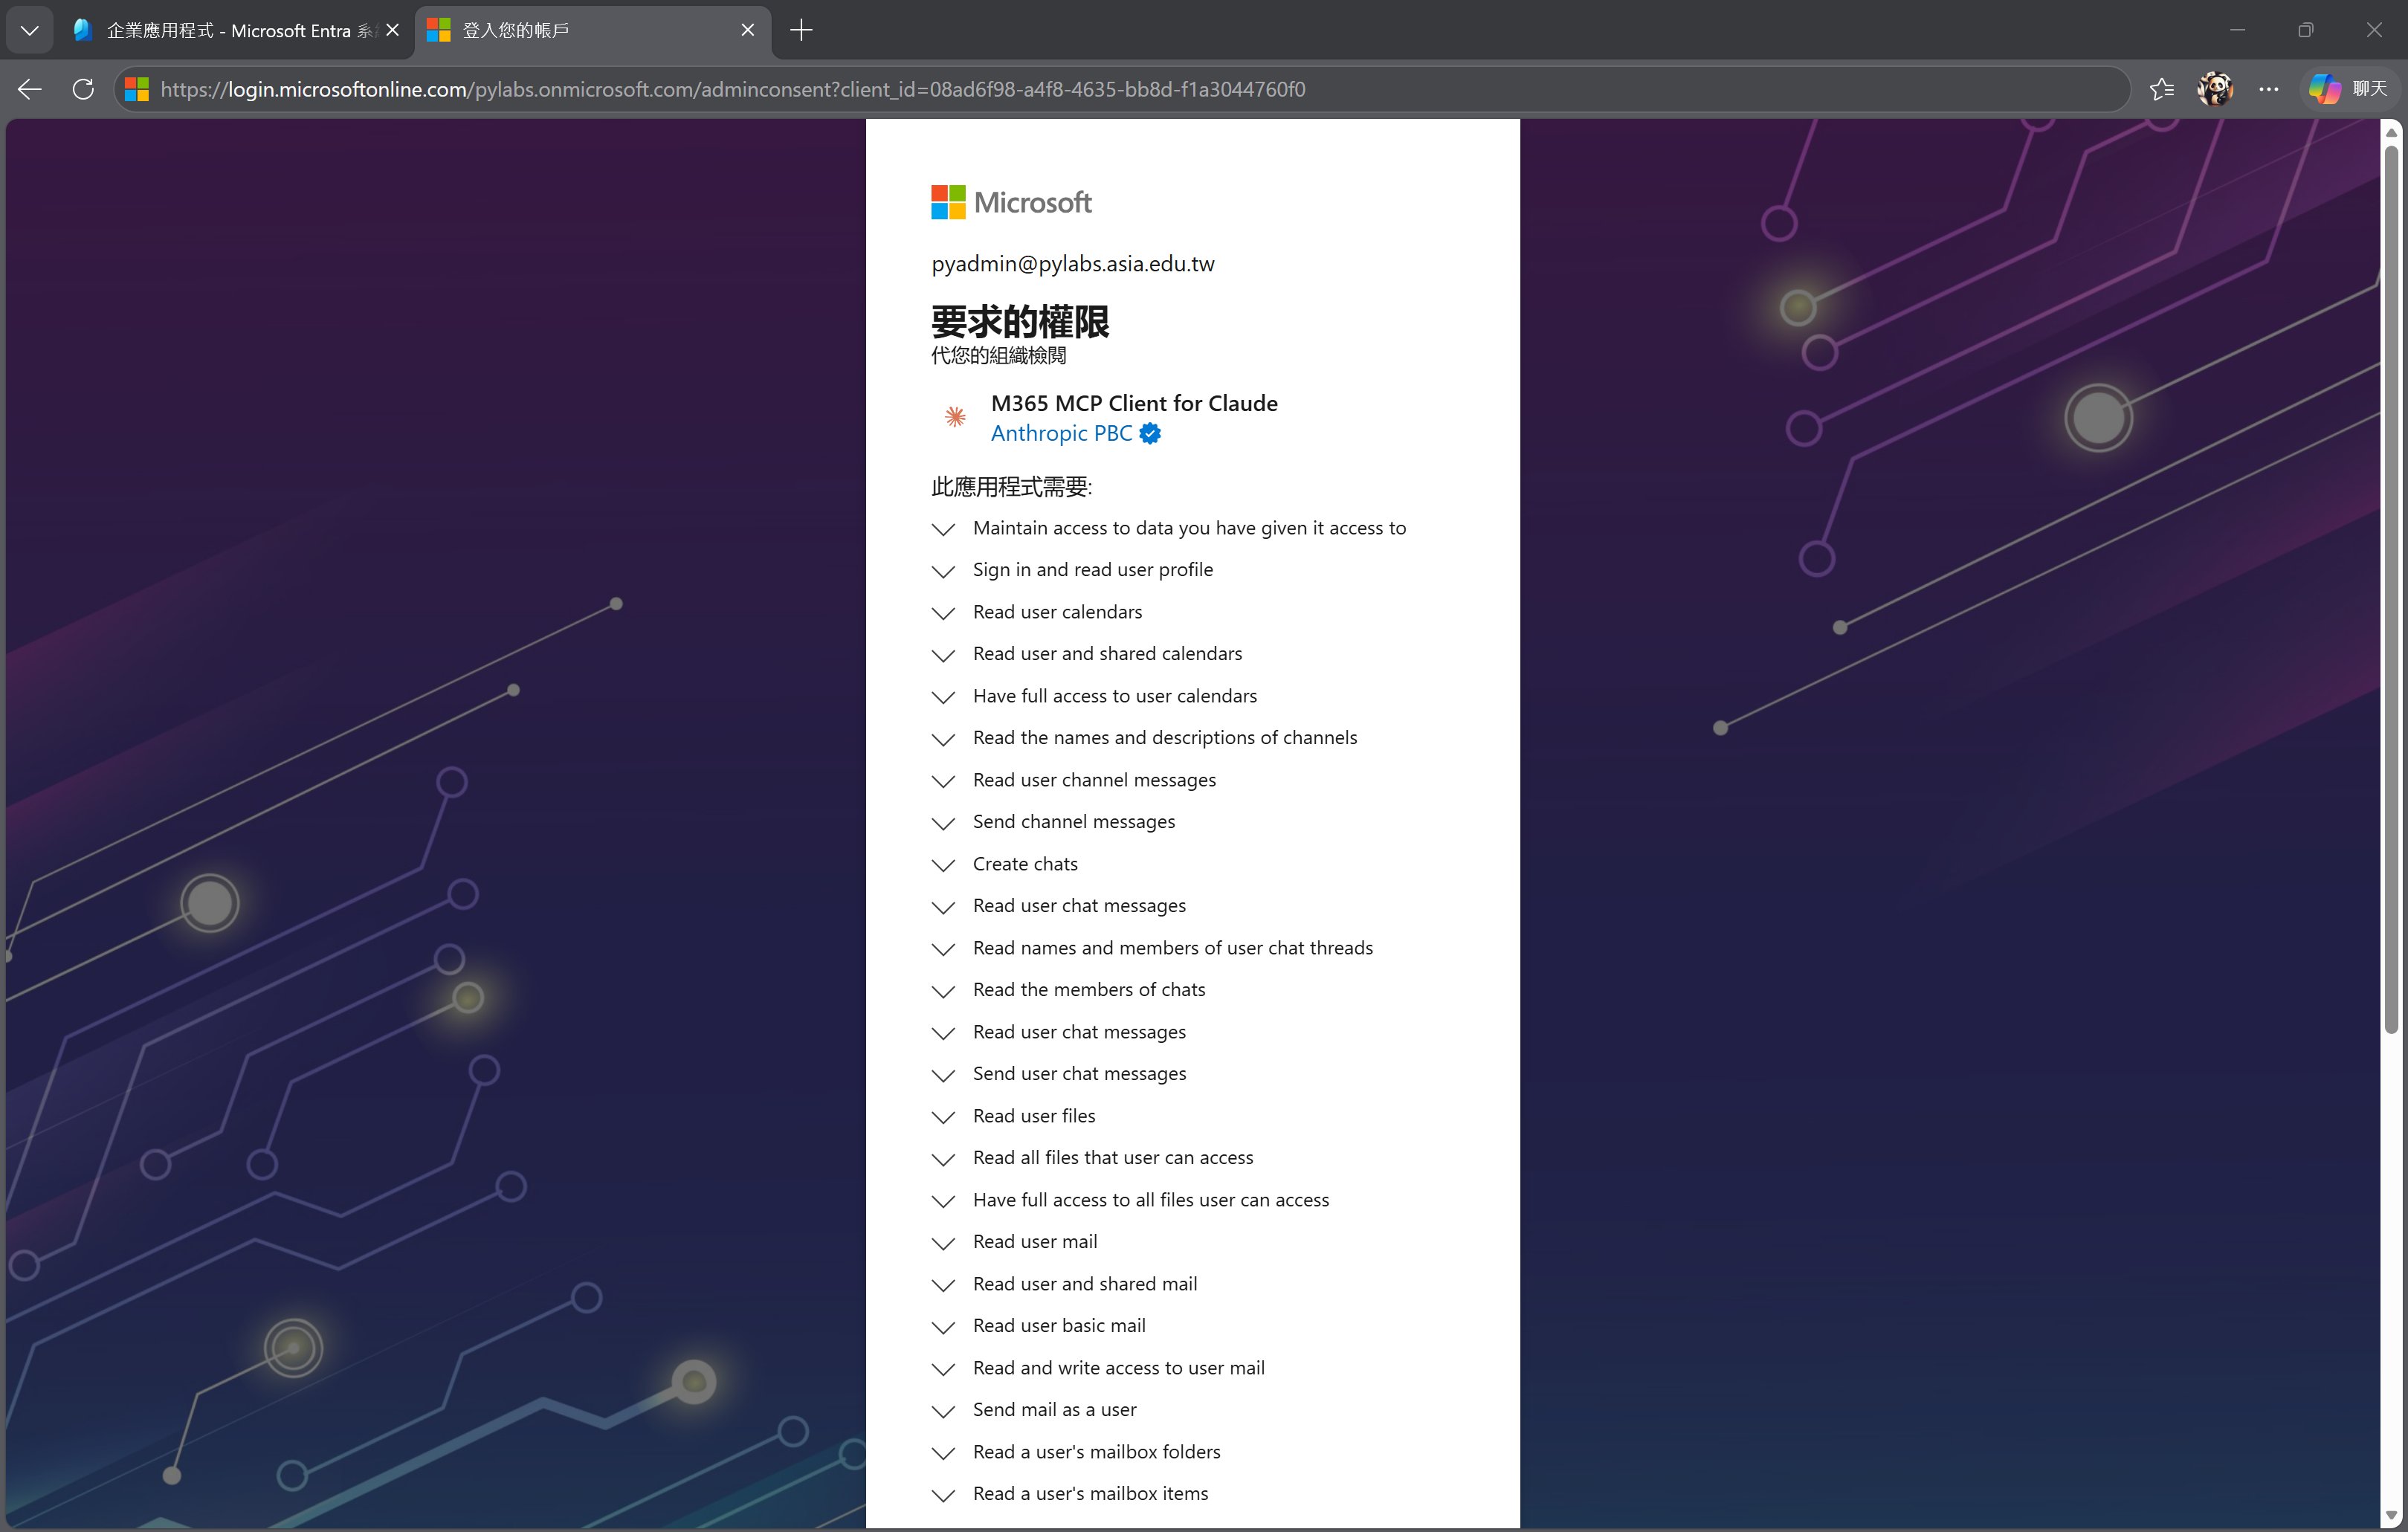Viewport: 2408px width, 1532px height.
Task: View site information icon in address bar
Action: click(x=137, y=89)
